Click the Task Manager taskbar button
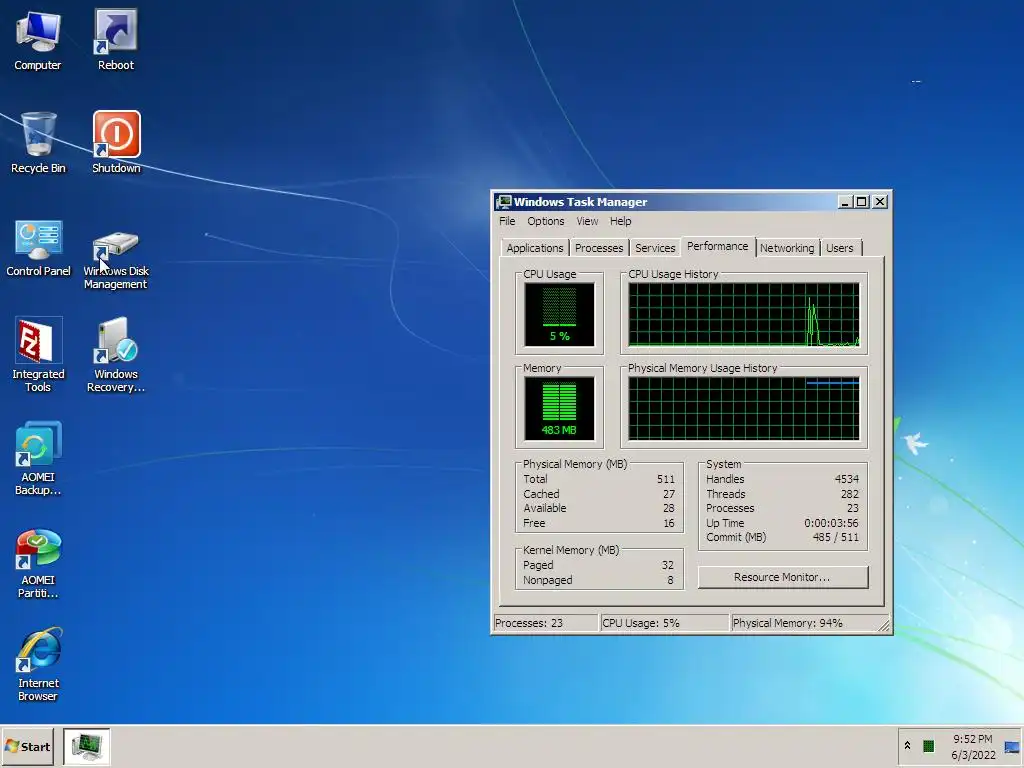 [x=86, y=746]
